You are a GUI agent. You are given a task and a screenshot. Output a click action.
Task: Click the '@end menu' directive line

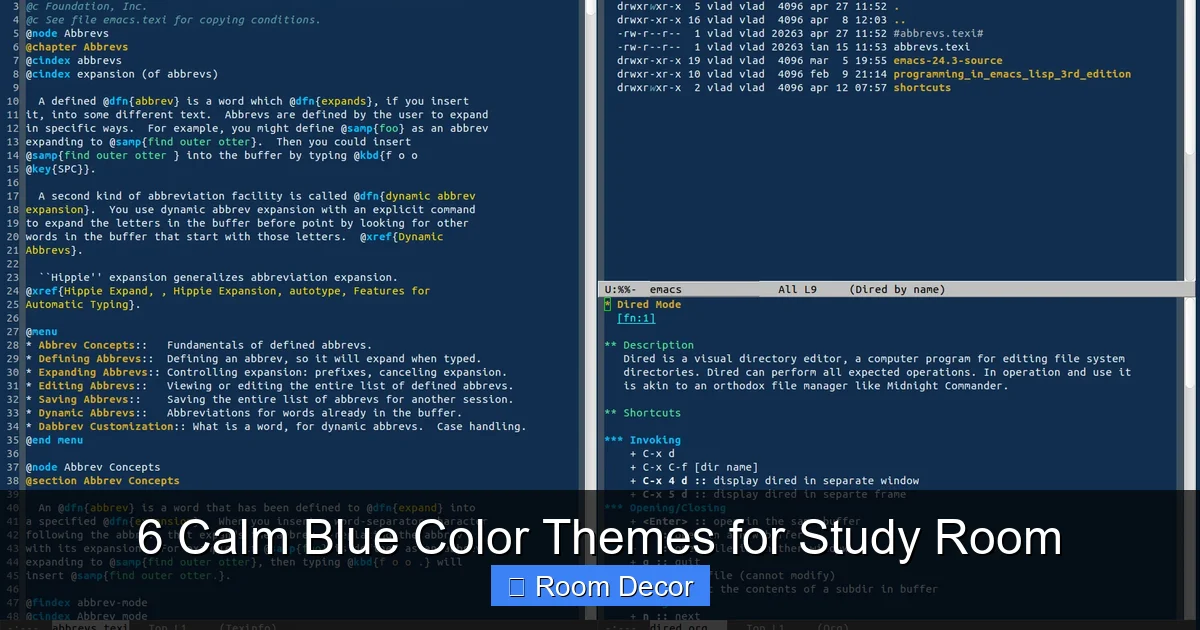[54, 440]
